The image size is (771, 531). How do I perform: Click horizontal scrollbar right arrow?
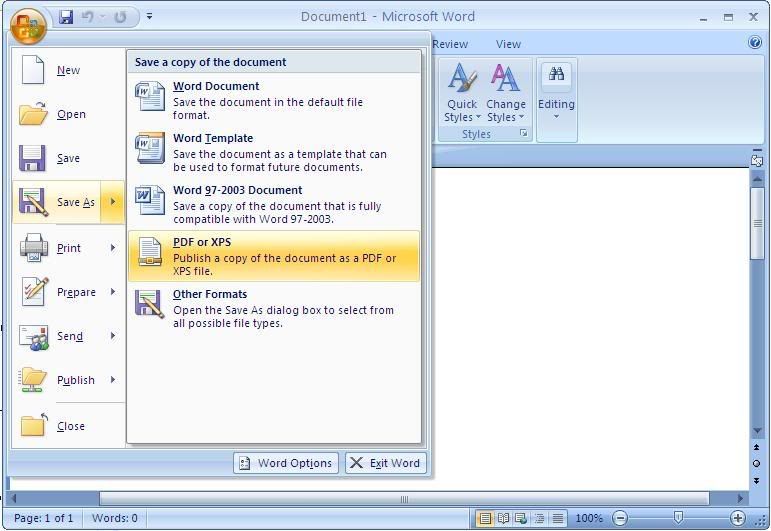point(740,499)
